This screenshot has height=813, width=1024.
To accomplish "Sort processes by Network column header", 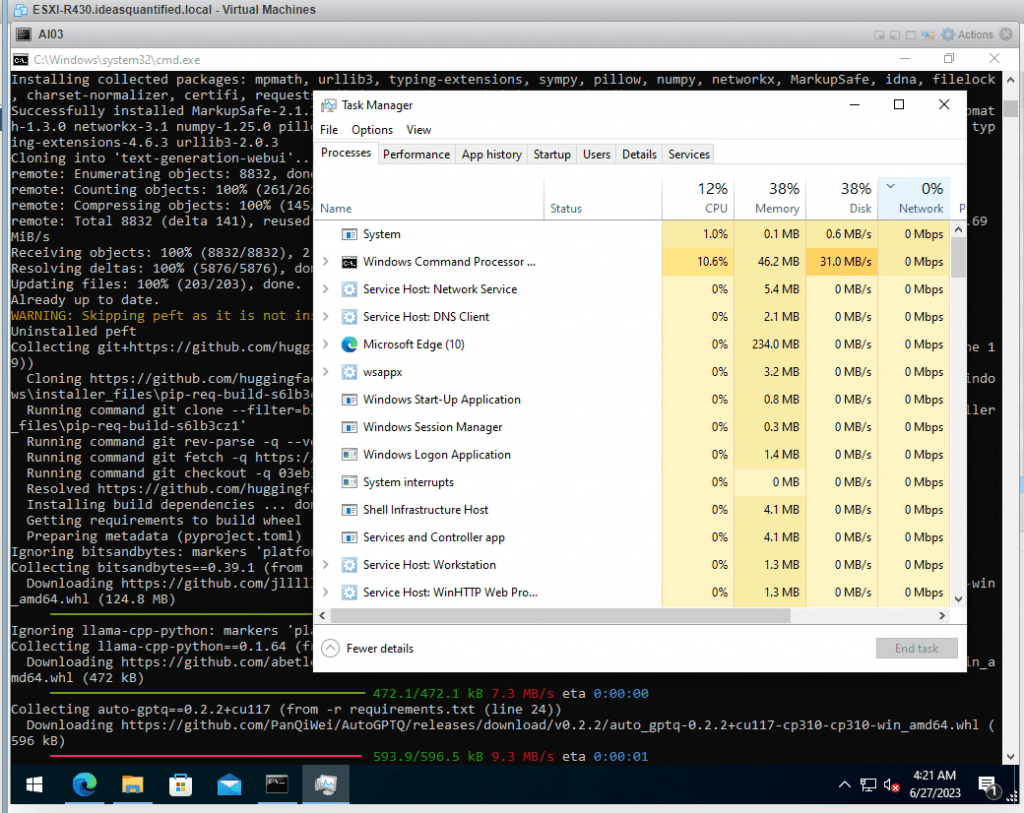I will [x=914, y=199].
